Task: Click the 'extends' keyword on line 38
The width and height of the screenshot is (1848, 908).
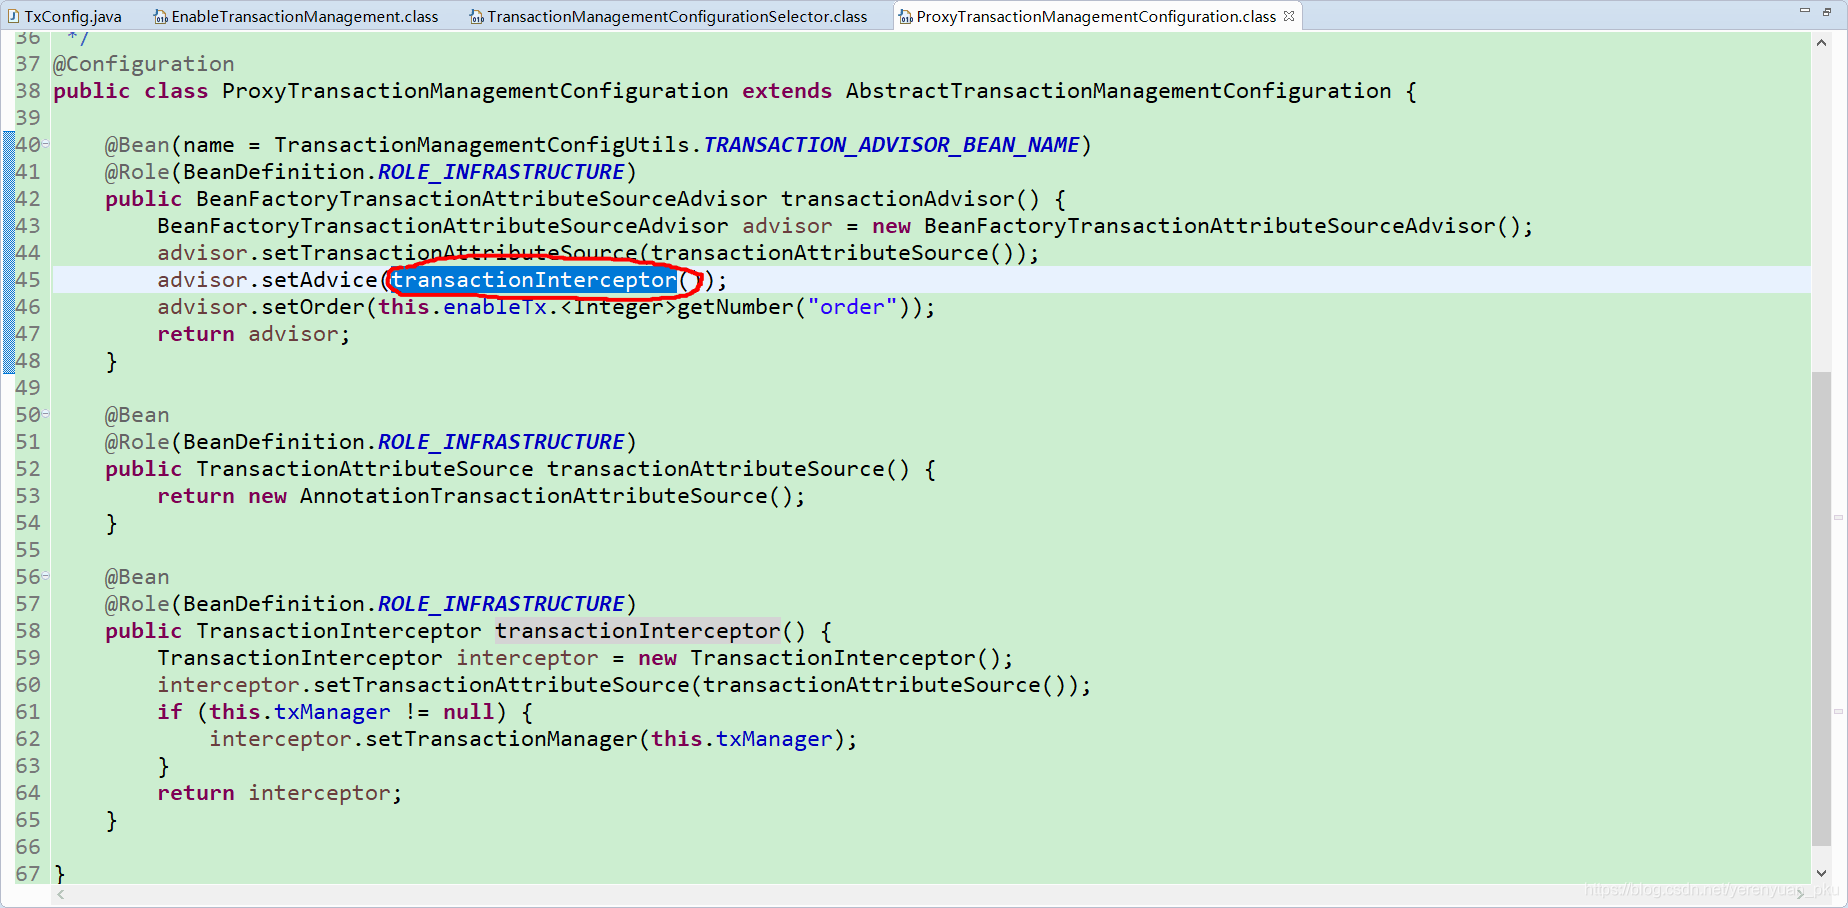Action: 787,91
